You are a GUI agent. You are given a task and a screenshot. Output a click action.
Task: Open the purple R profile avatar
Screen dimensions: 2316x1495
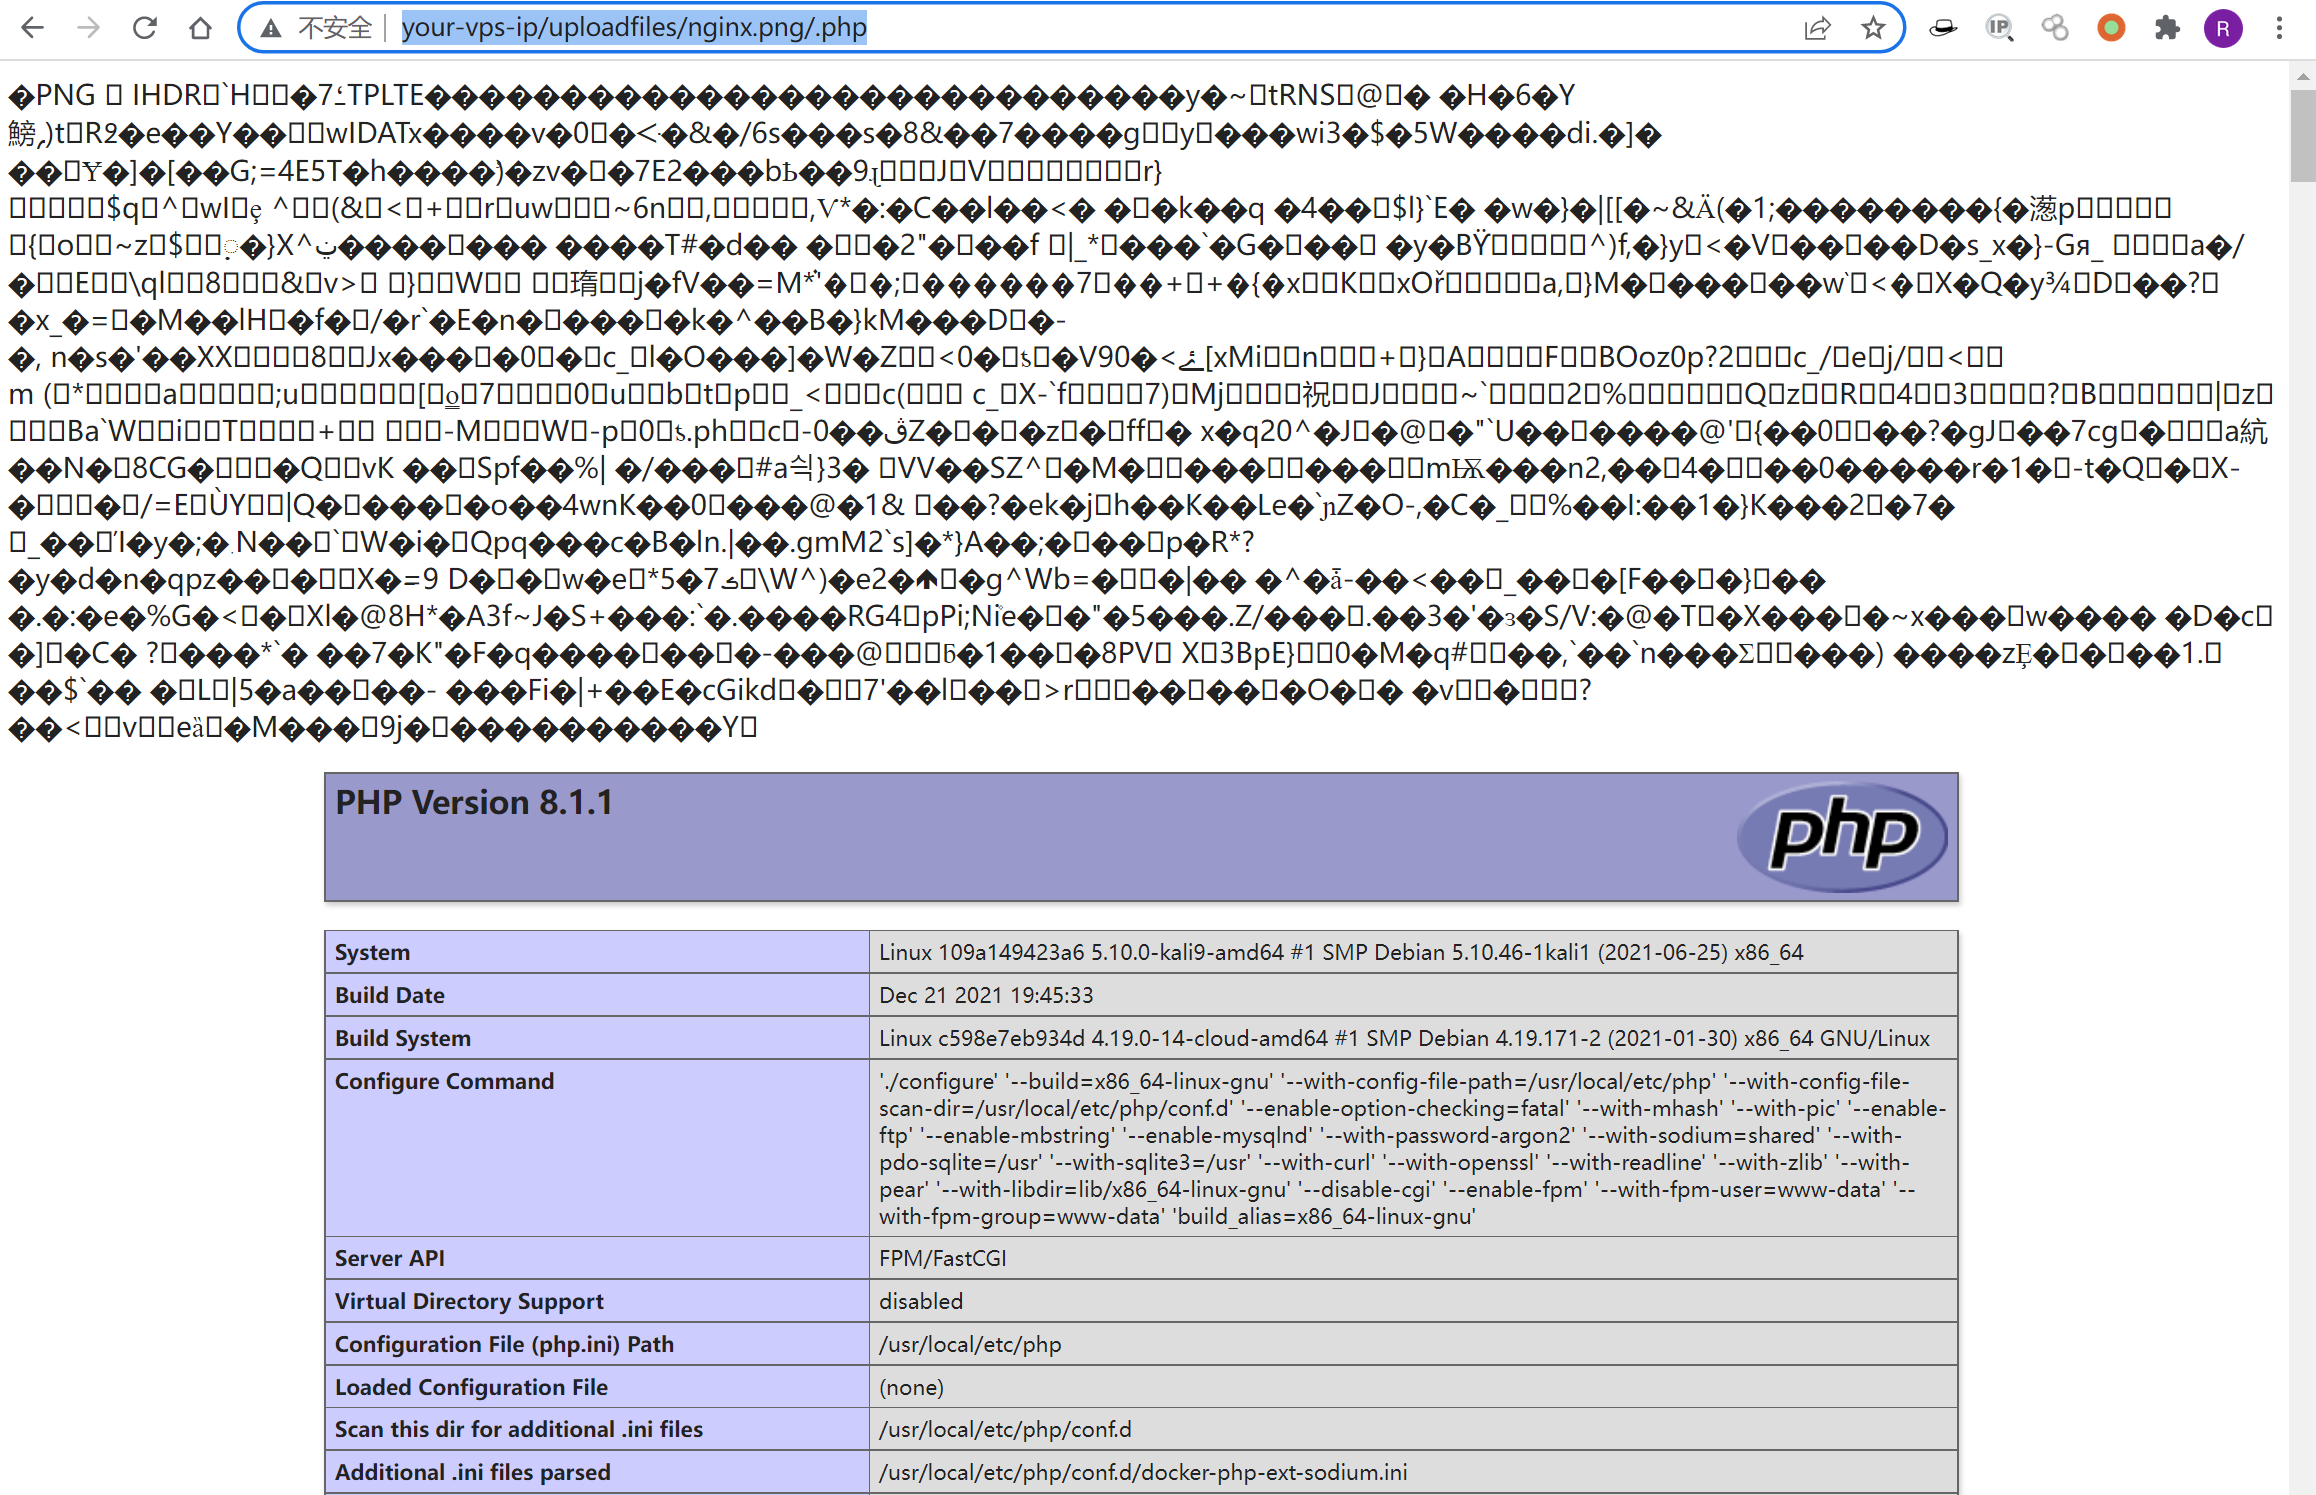pos(2222,28)
